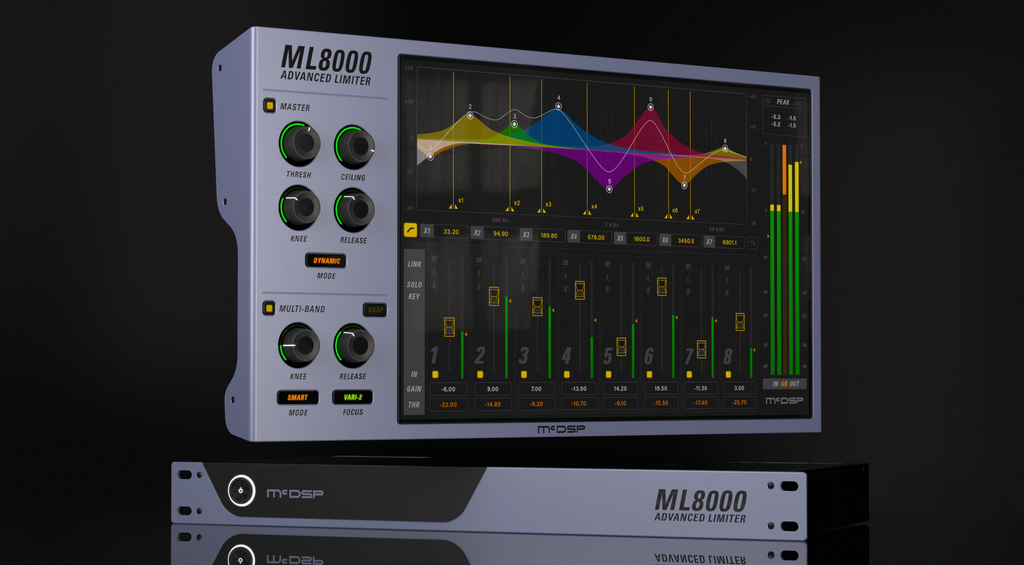This screenshot has height=565, width=1024.
Task: Click the LINK row label
Action: pyautogui.click(x=415, y=264)
